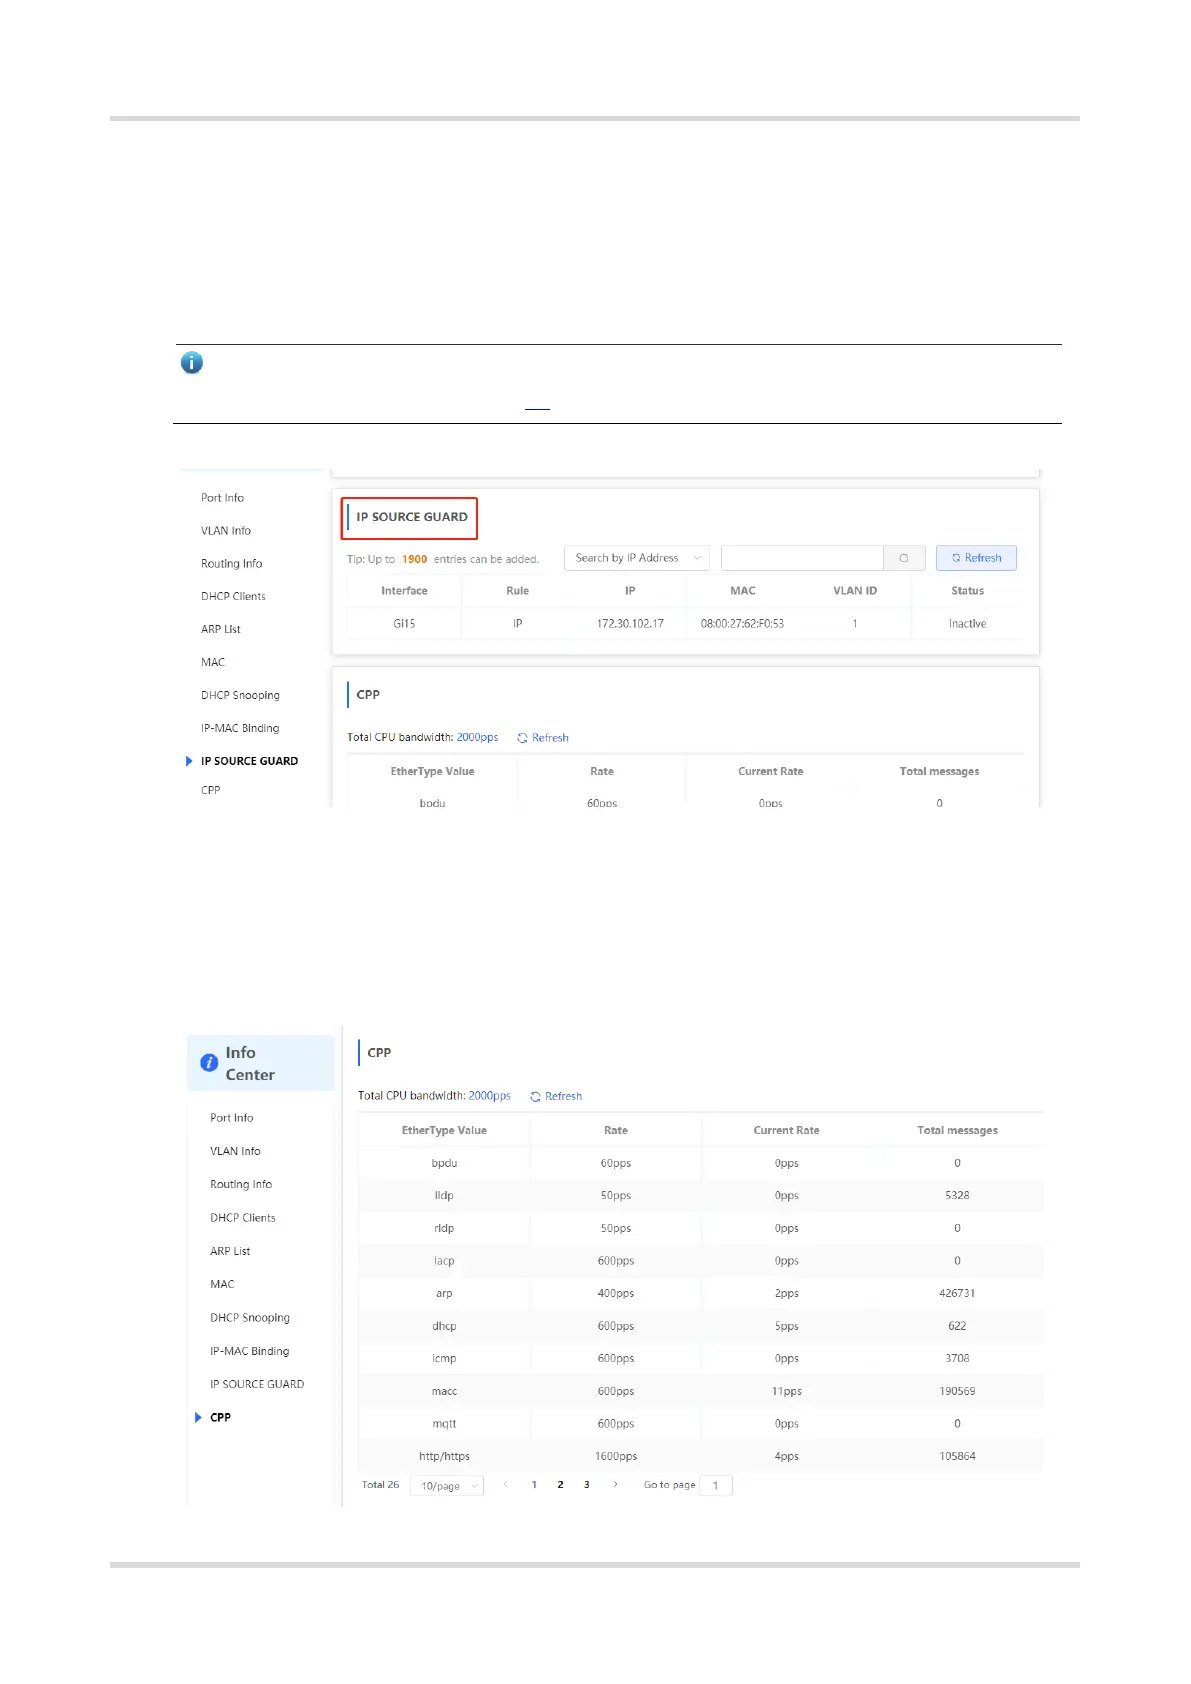This screenshot has height=1684, width=1191.
Task: Click the IP SOURCE GUARD panel heading
Action: tap(411, 517)
